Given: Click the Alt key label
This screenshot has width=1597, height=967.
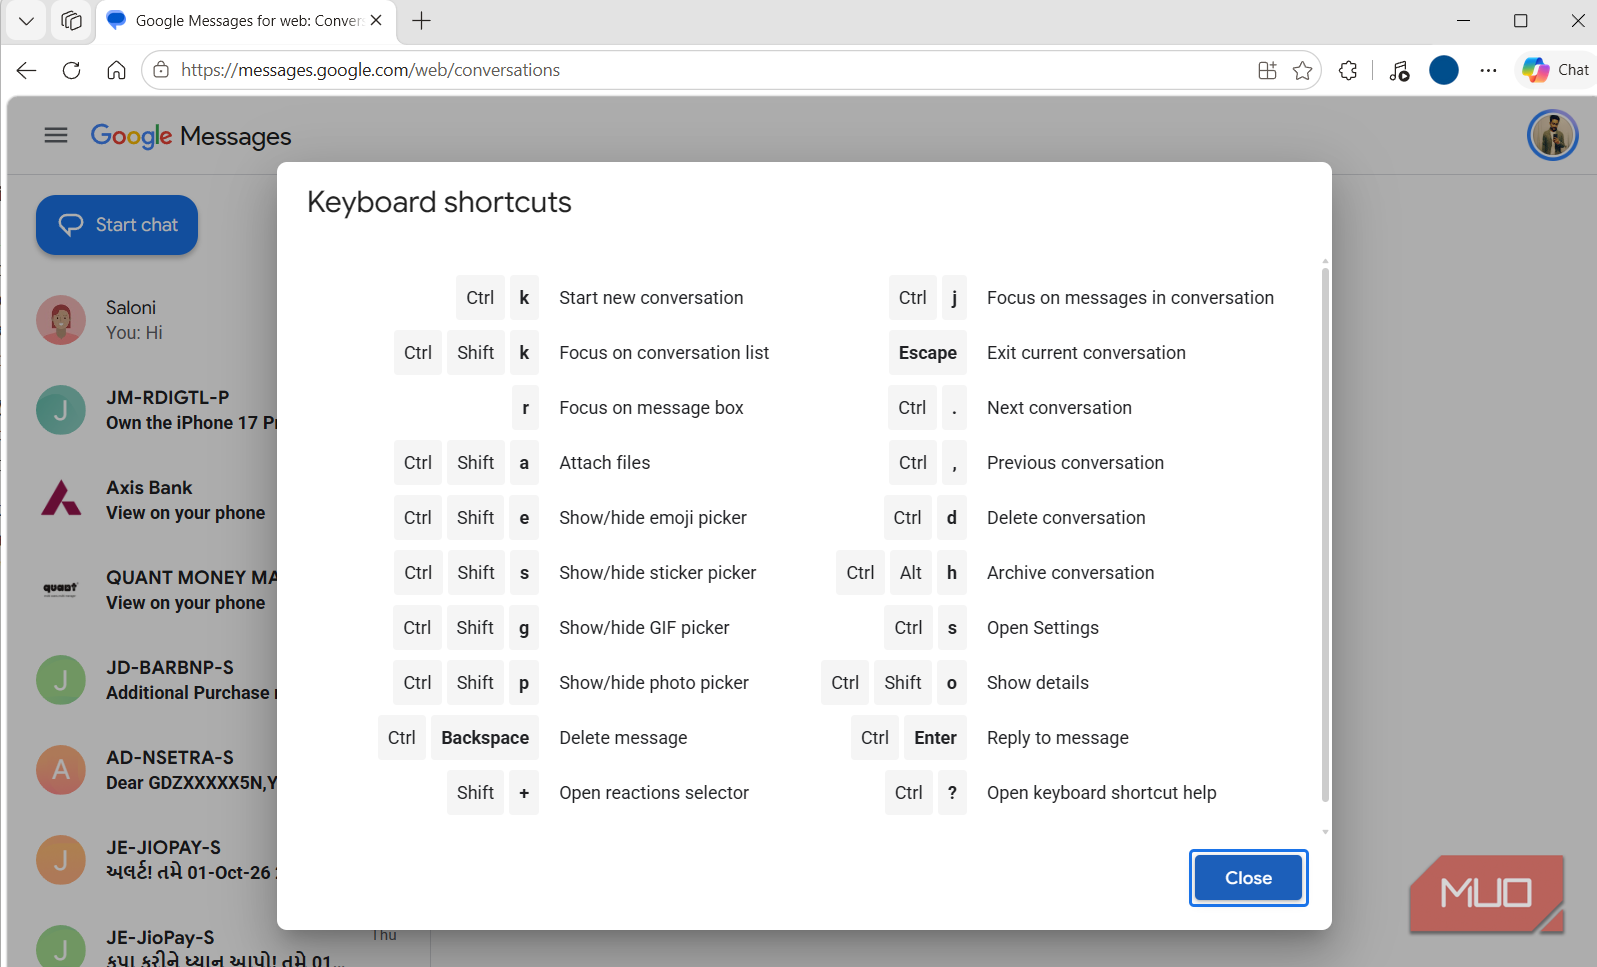Looking at the screenshot, I should [x=911, y=573].
